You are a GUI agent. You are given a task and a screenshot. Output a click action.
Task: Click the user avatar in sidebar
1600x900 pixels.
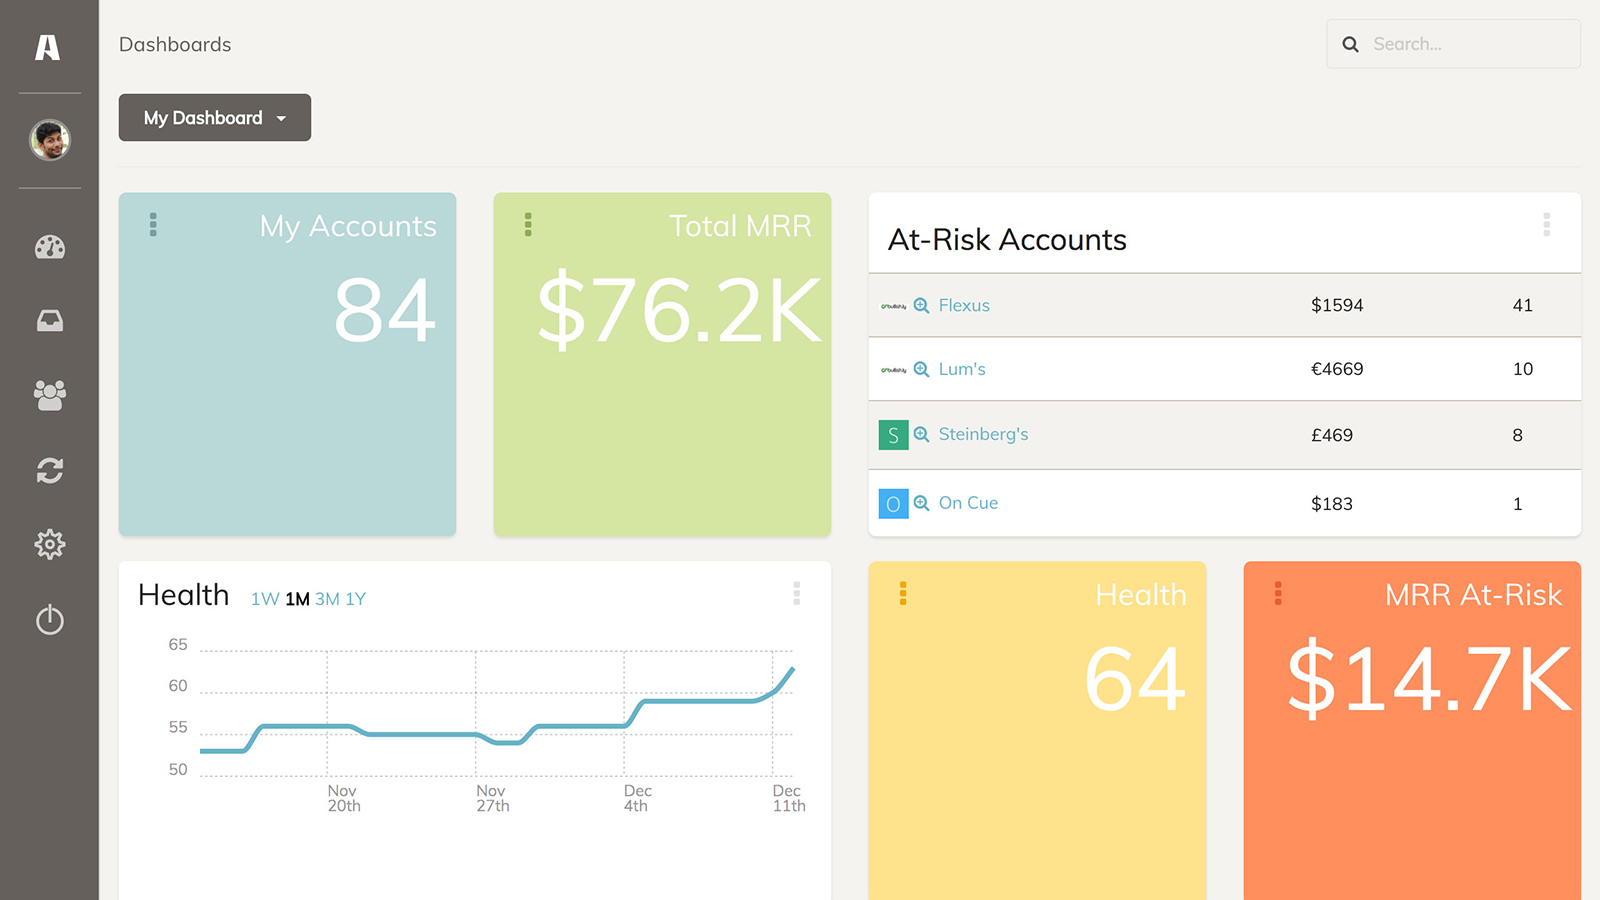point(50,140)
